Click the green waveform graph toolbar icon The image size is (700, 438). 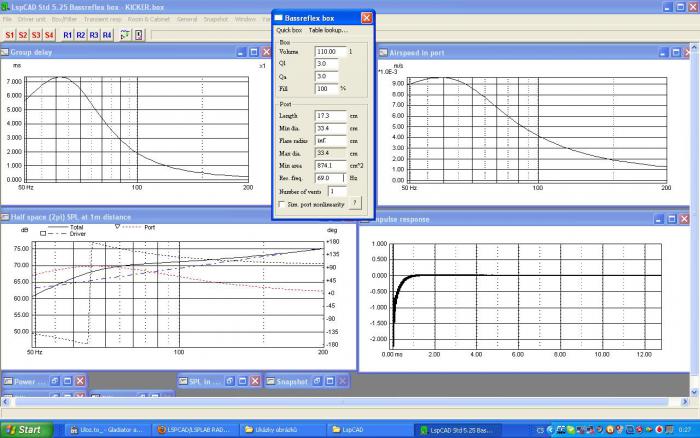125,35
